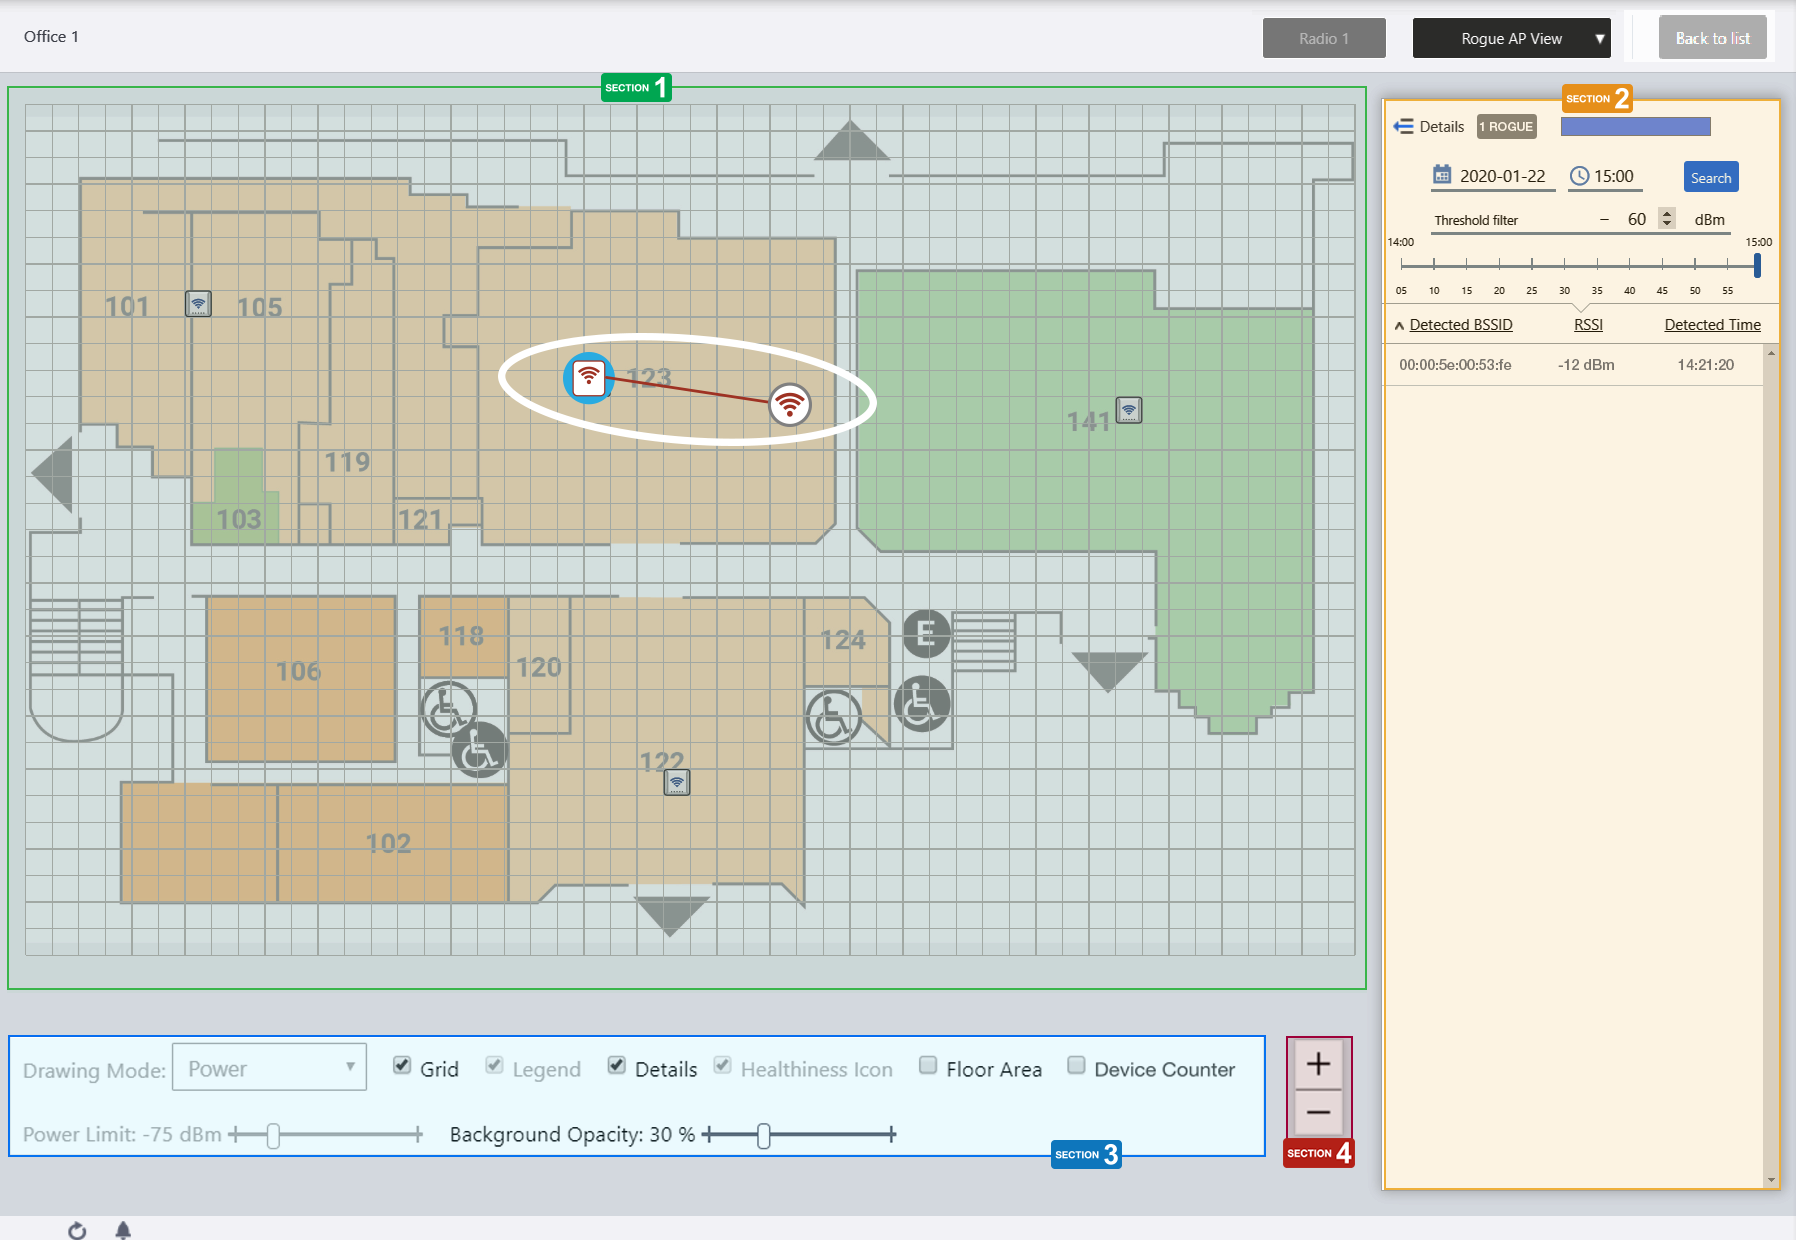Click the Background Opacity slider handle
Viewport: 1796px width, 1240px height.
[764, 1135]
